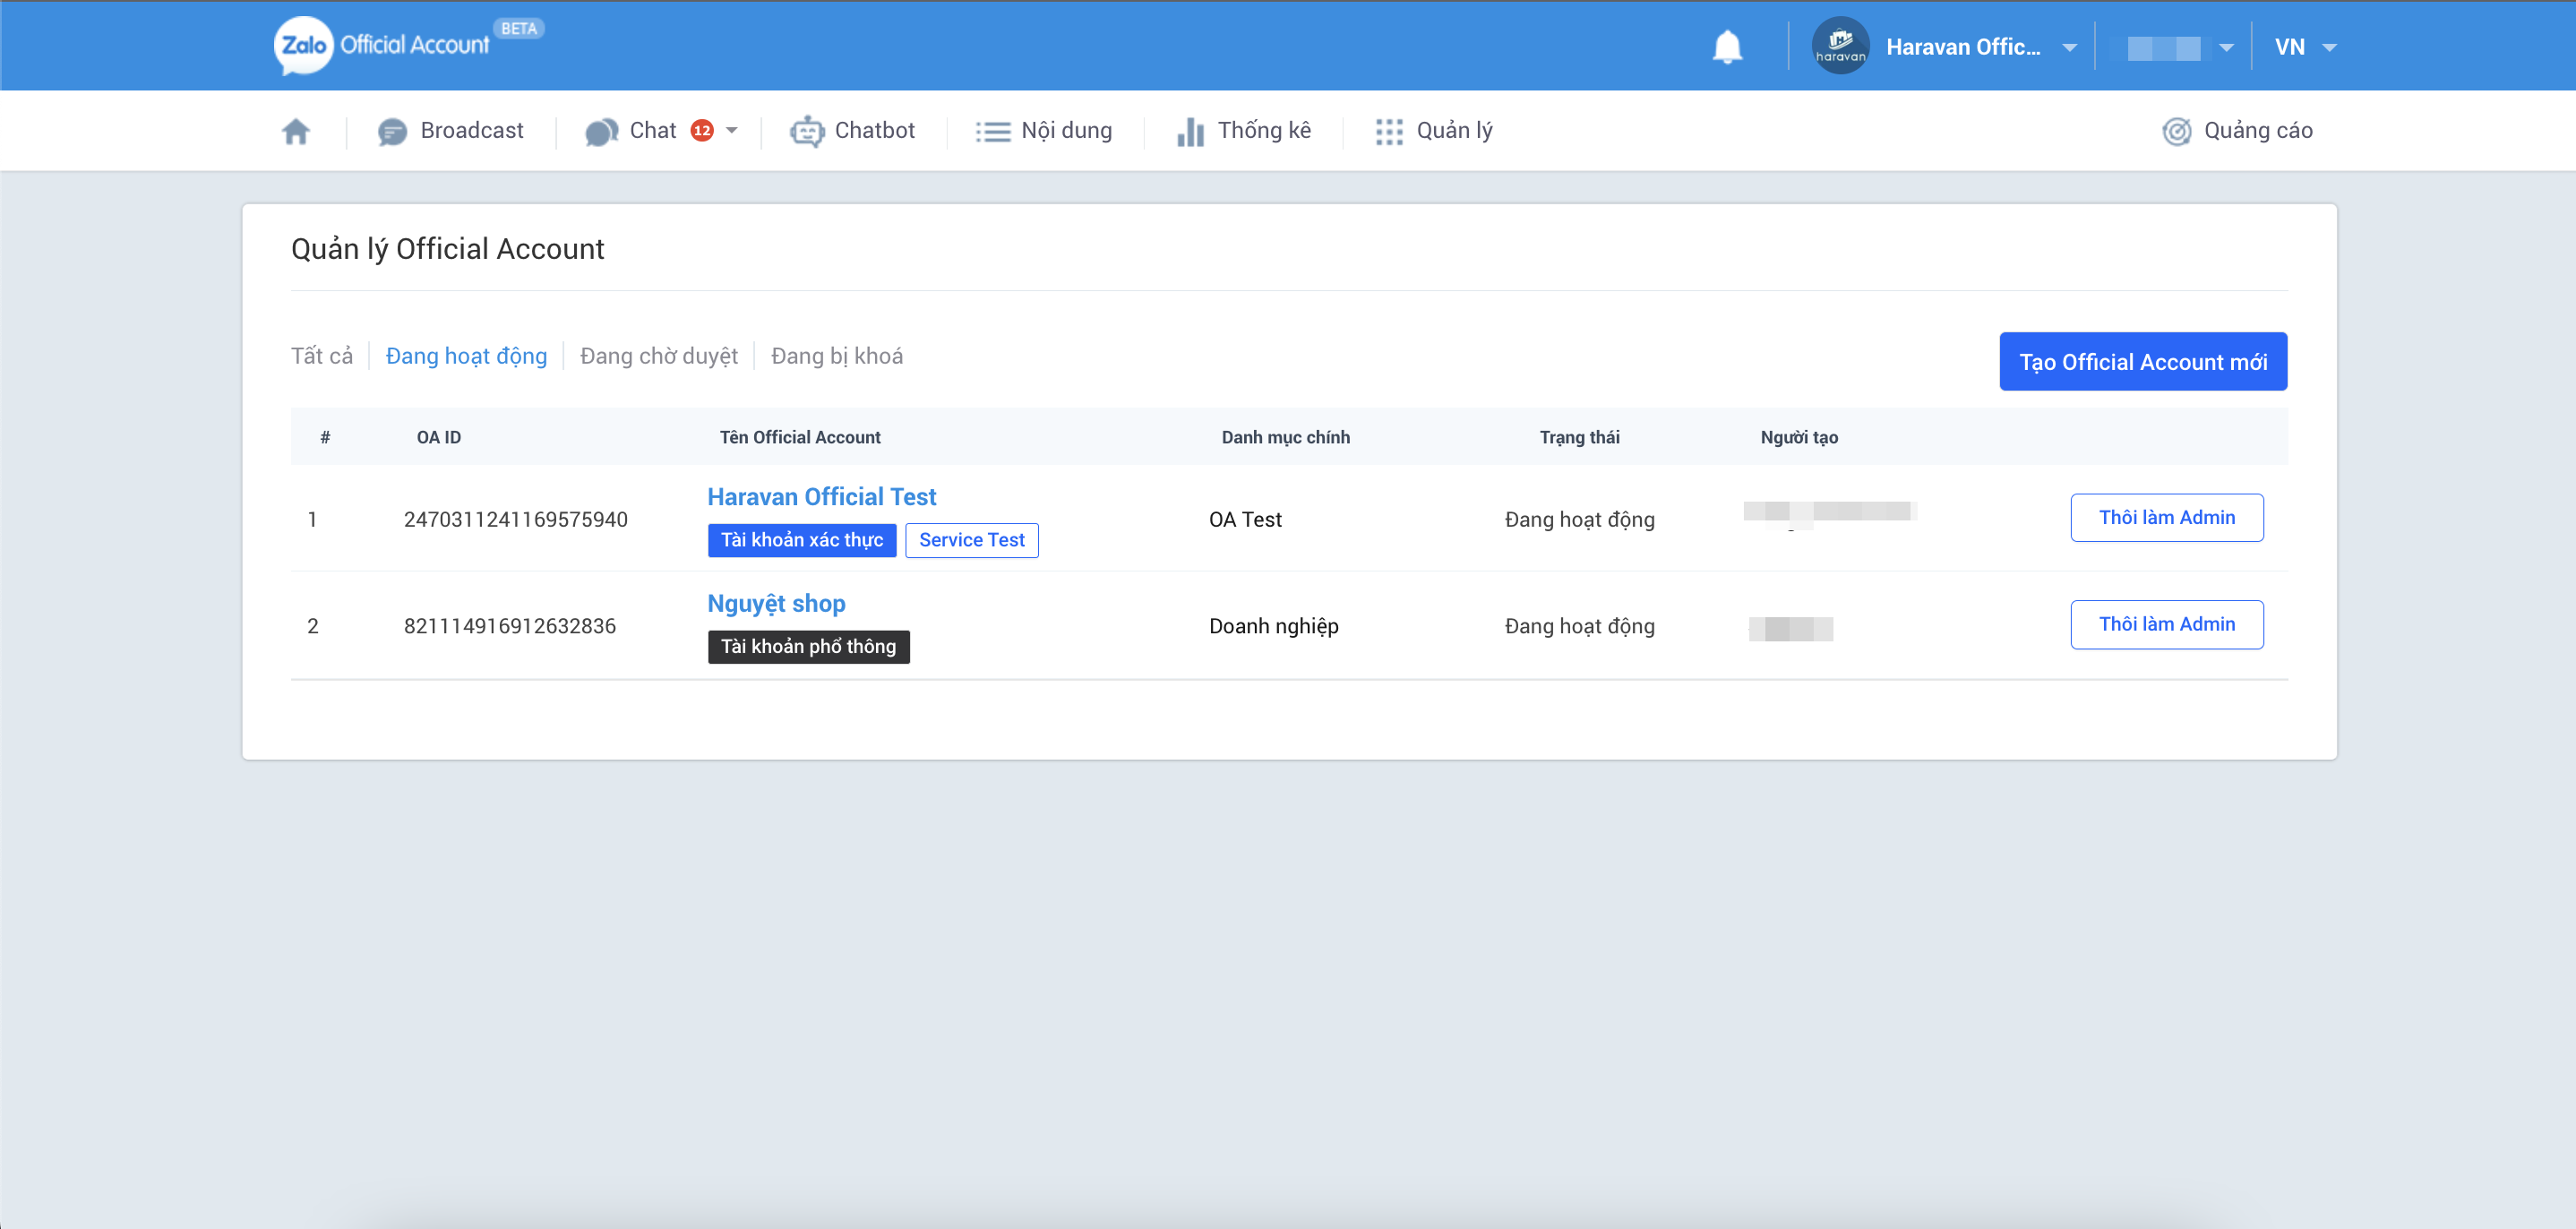Viewport: 2576px width, 1229px height.
Task: Open the notifications bell
Action: click(1727, 47)
